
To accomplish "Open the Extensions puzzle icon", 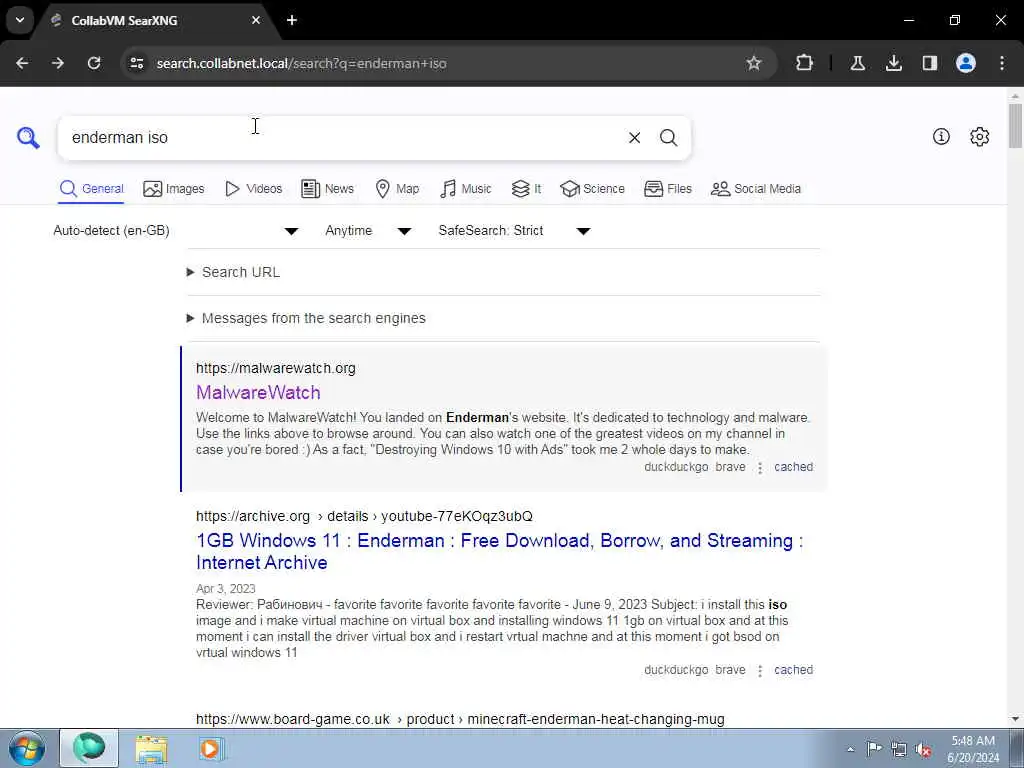I will point(805,63).
